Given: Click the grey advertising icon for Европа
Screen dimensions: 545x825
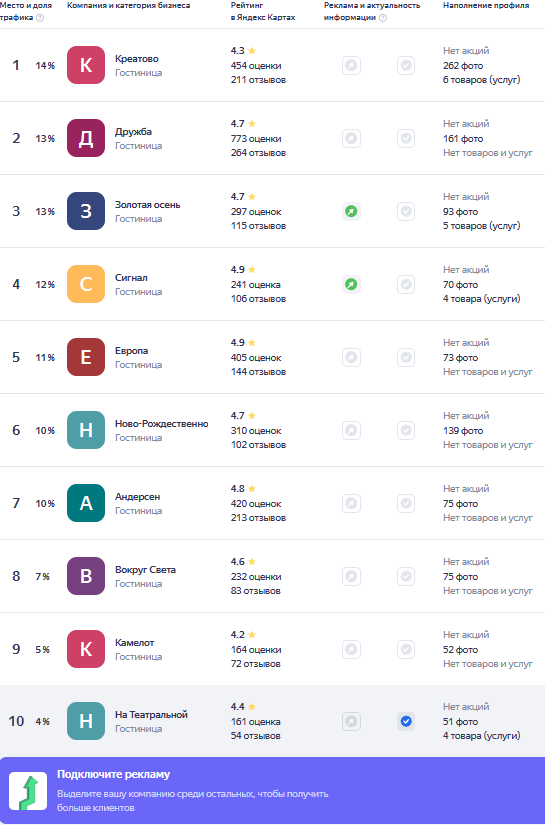Looking at the screenshot, I should [x=351, y=358].
